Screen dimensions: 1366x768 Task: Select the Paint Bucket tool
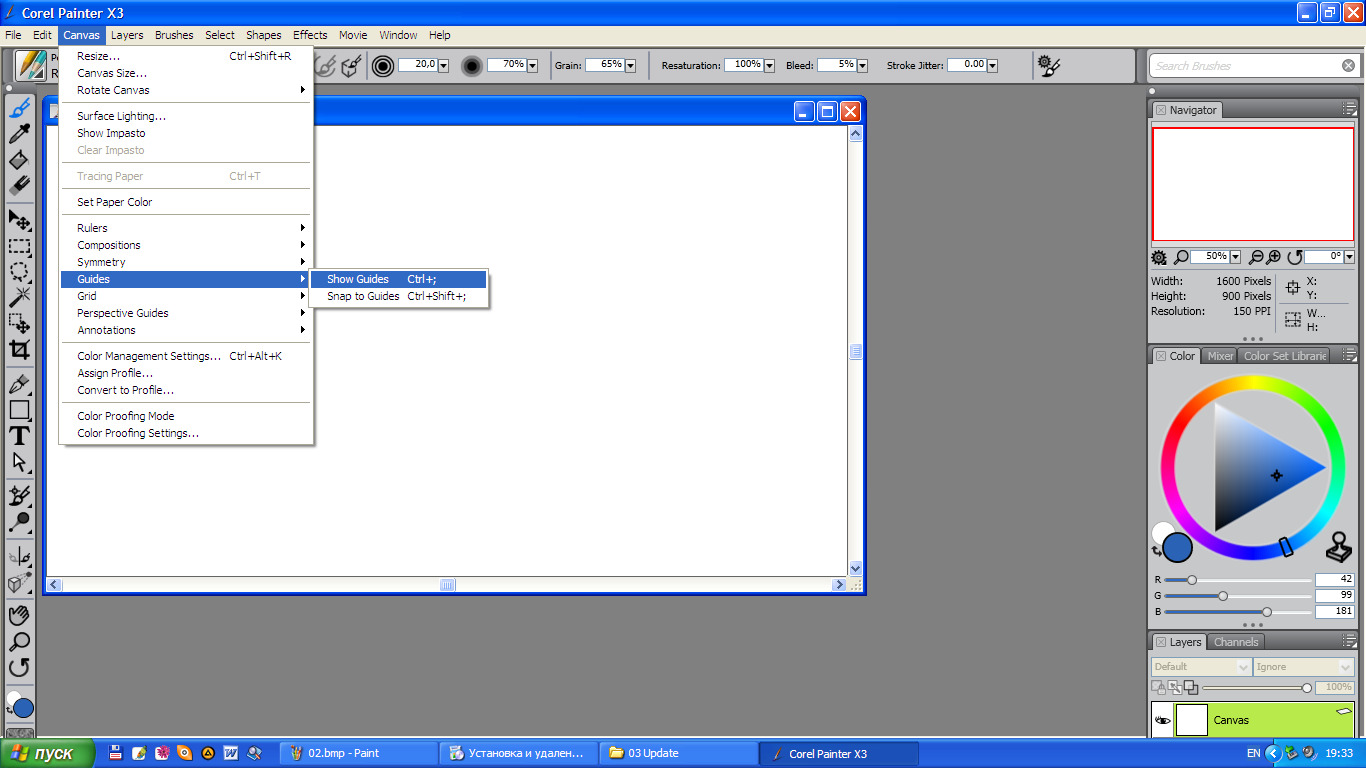[x=19, y=160]
